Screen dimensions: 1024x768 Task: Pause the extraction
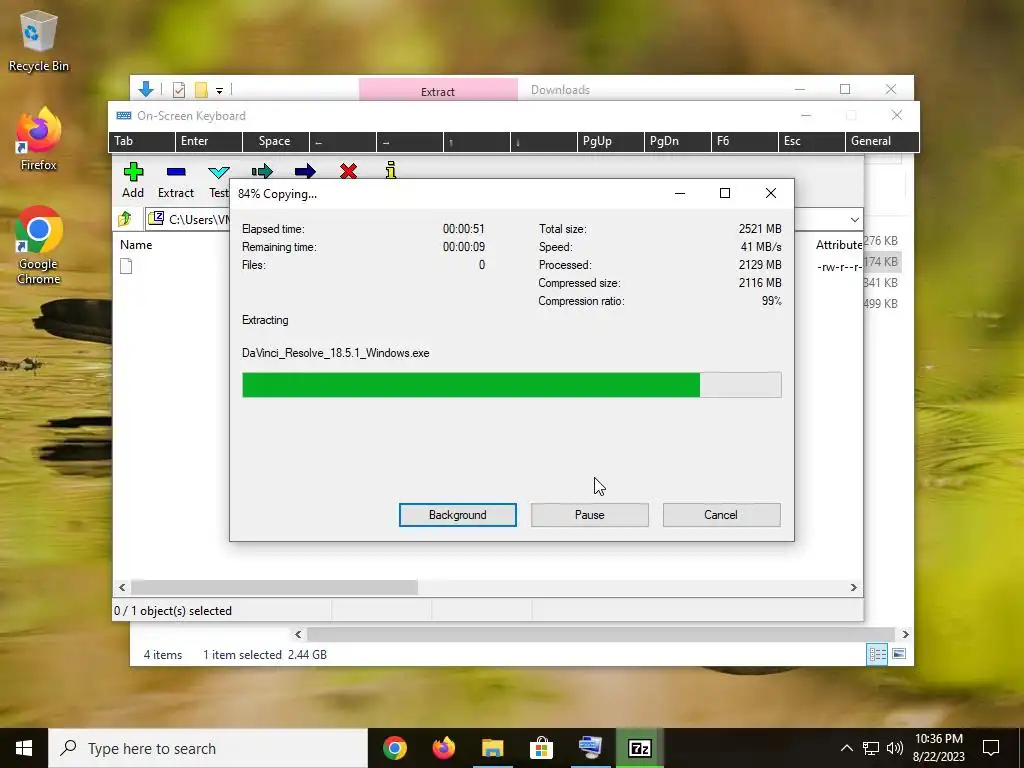click(590, 515)
